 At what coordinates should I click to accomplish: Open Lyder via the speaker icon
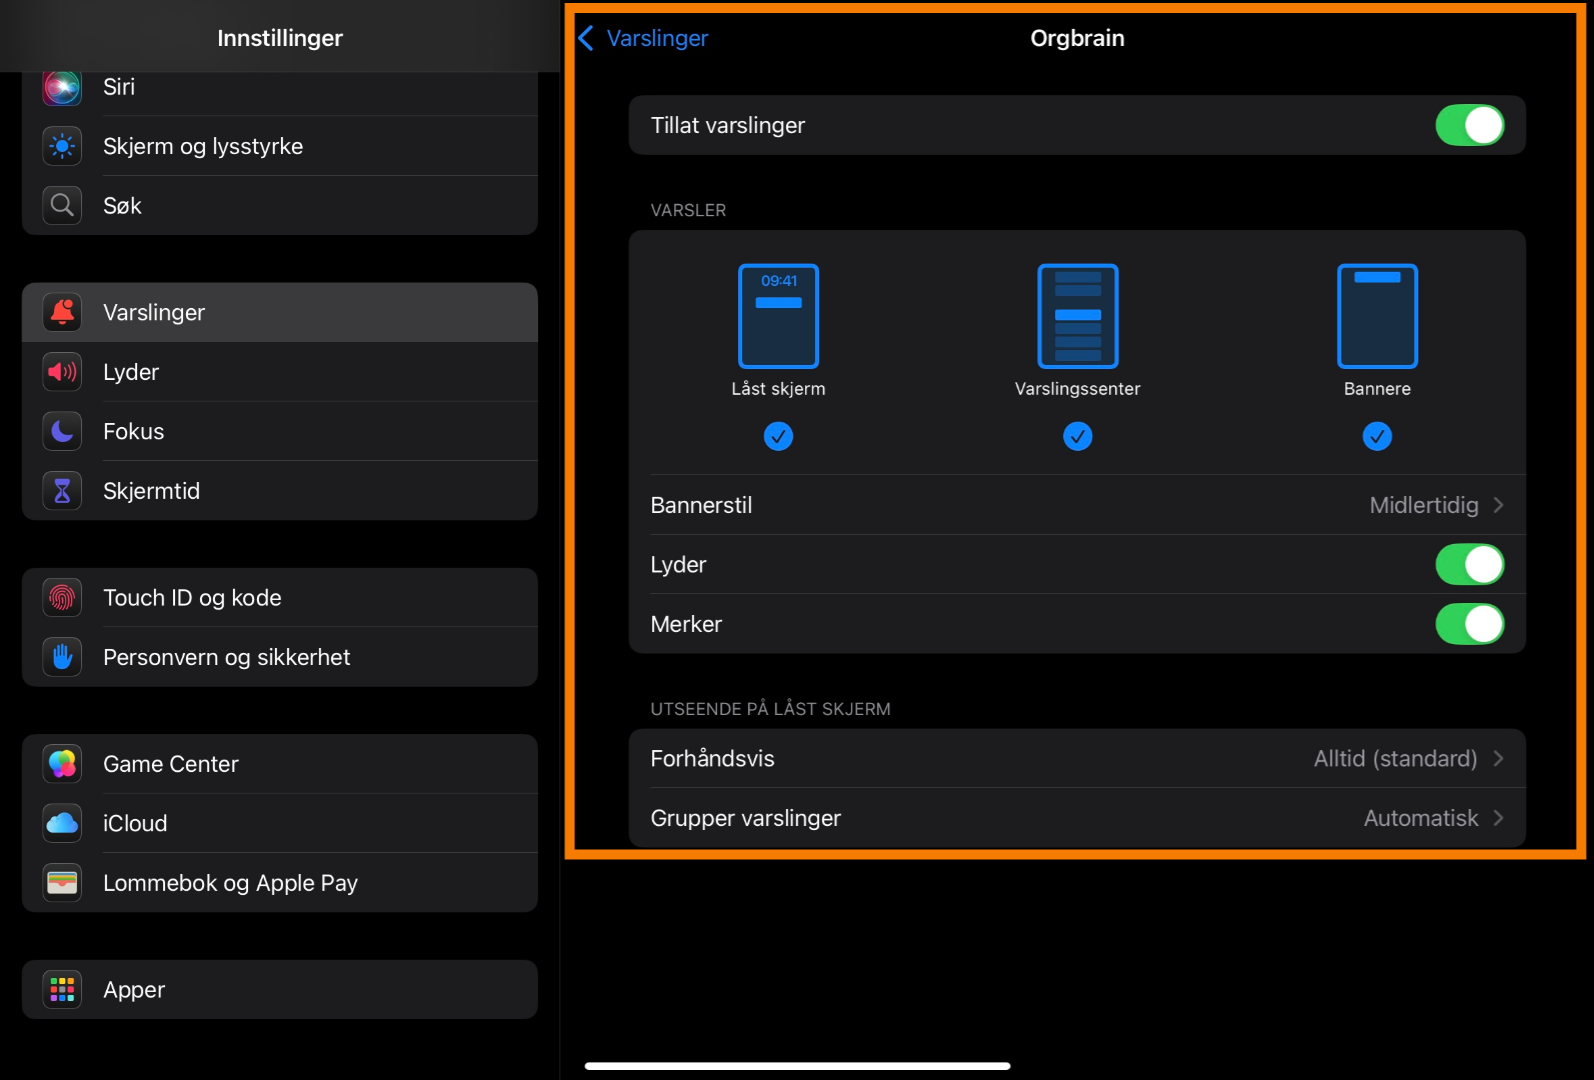62,372
